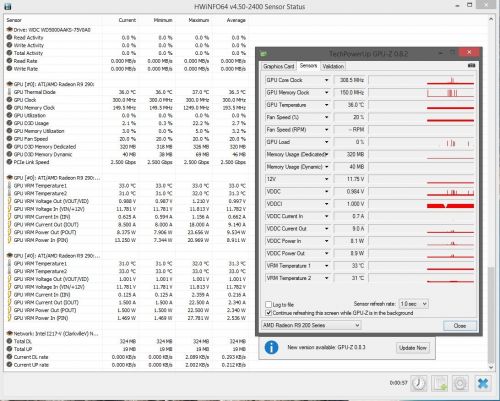Click the icon next to Write Rate

pyautogui.click(x=9, y=68)
